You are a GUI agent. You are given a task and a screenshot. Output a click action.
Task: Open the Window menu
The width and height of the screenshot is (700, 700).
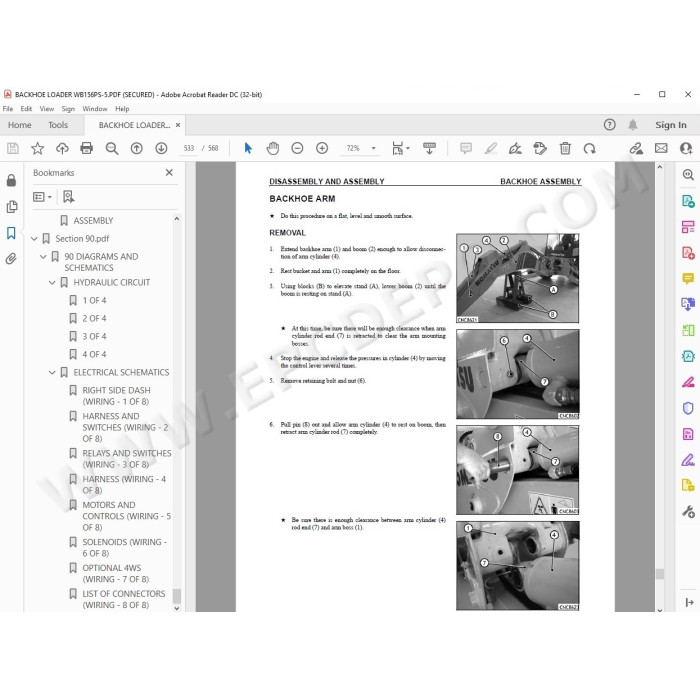click(x=95, y=108)
